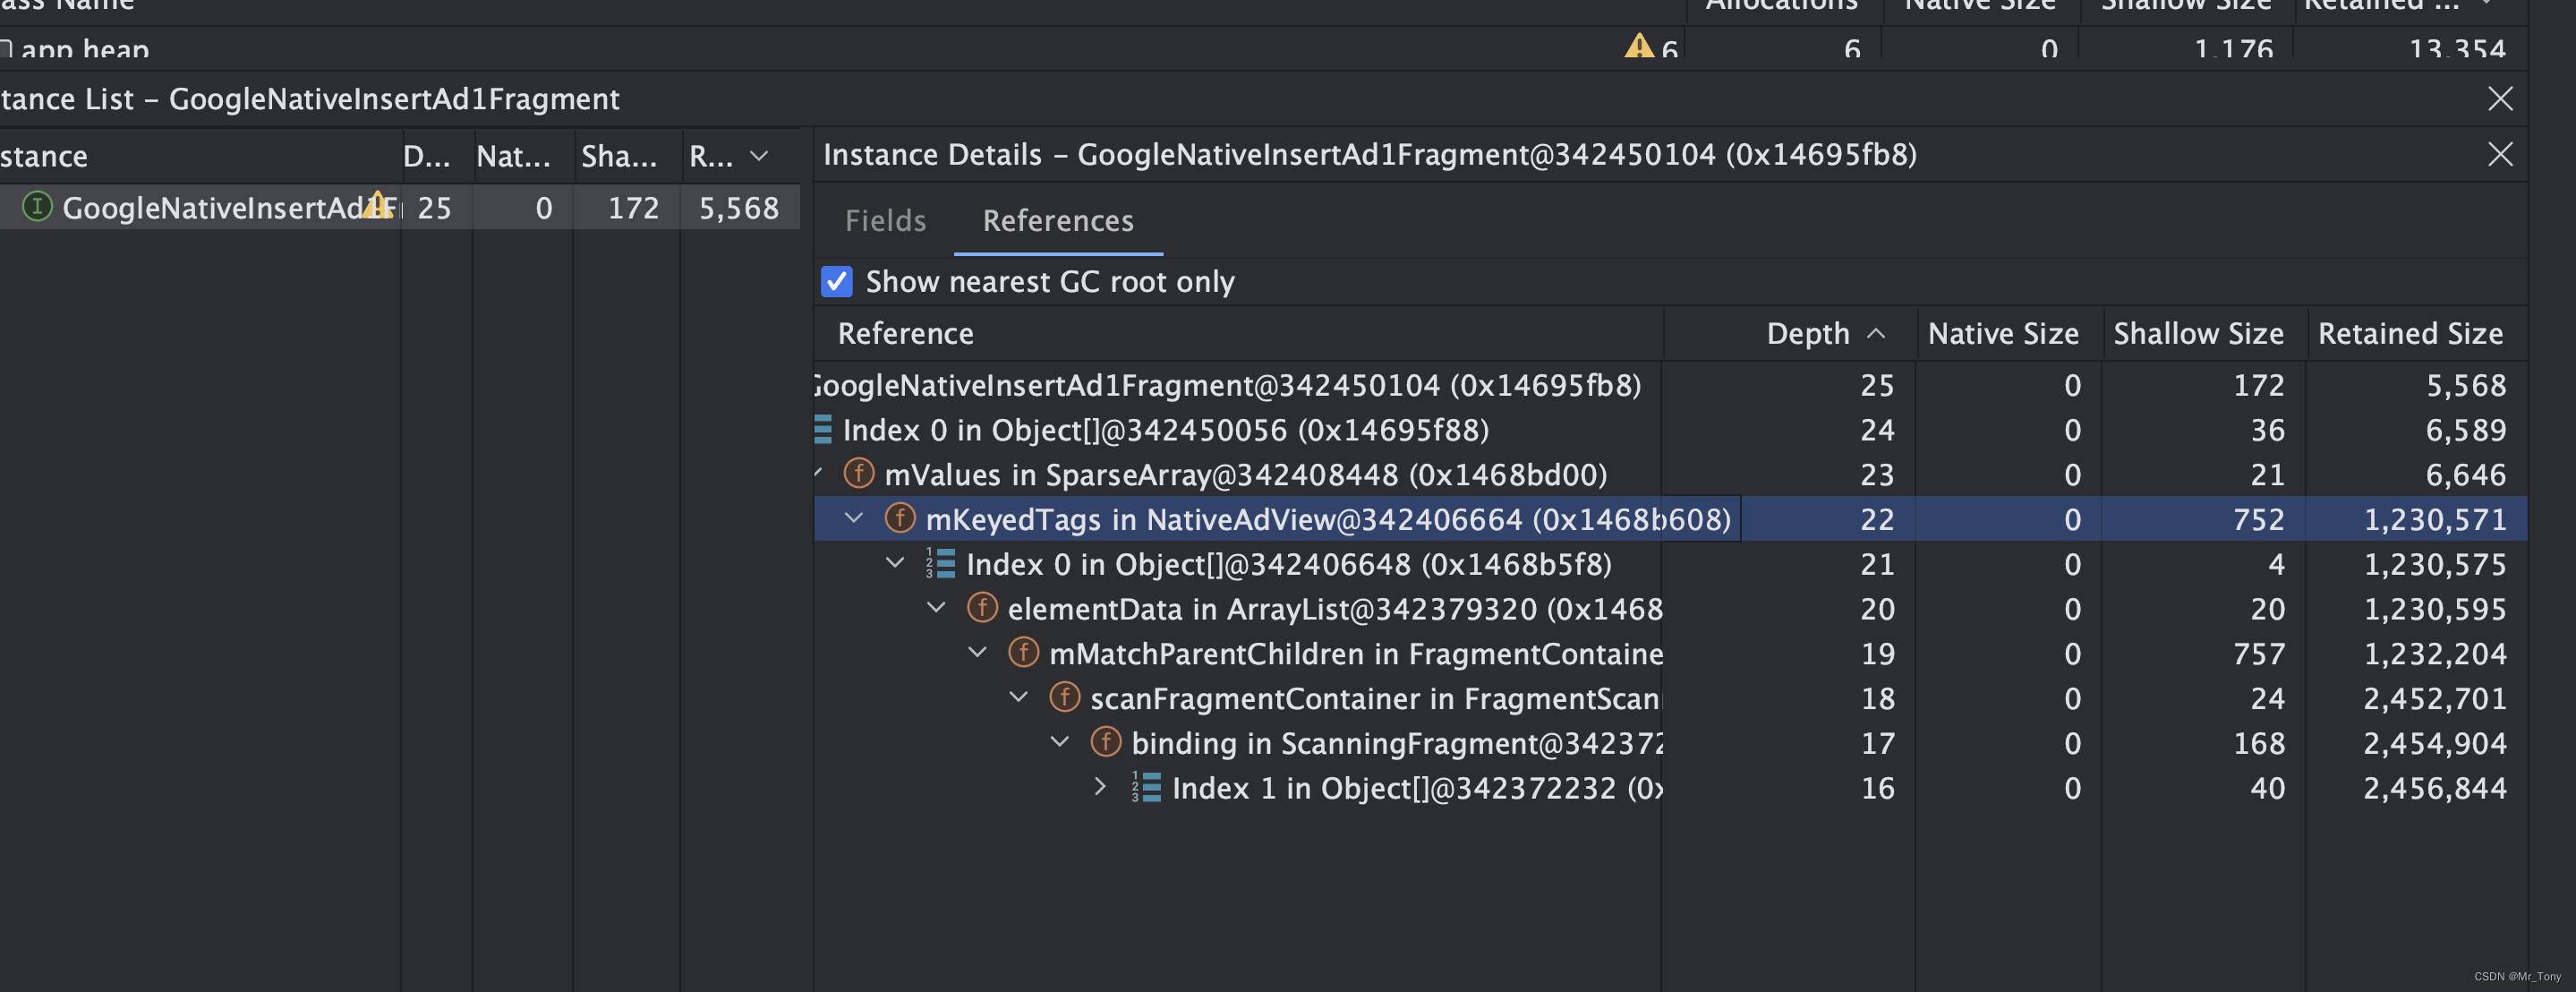2576x992 pixels.
Task: Toggle the Show nearest GC root only checkbox
Action: tap(836, 279)
